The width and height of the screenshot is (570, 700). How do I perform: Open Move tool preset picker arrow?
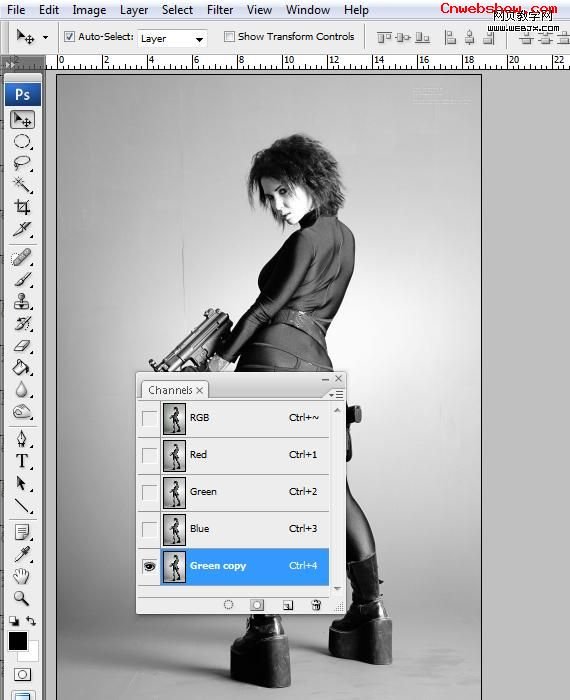(x=45, y=38)
